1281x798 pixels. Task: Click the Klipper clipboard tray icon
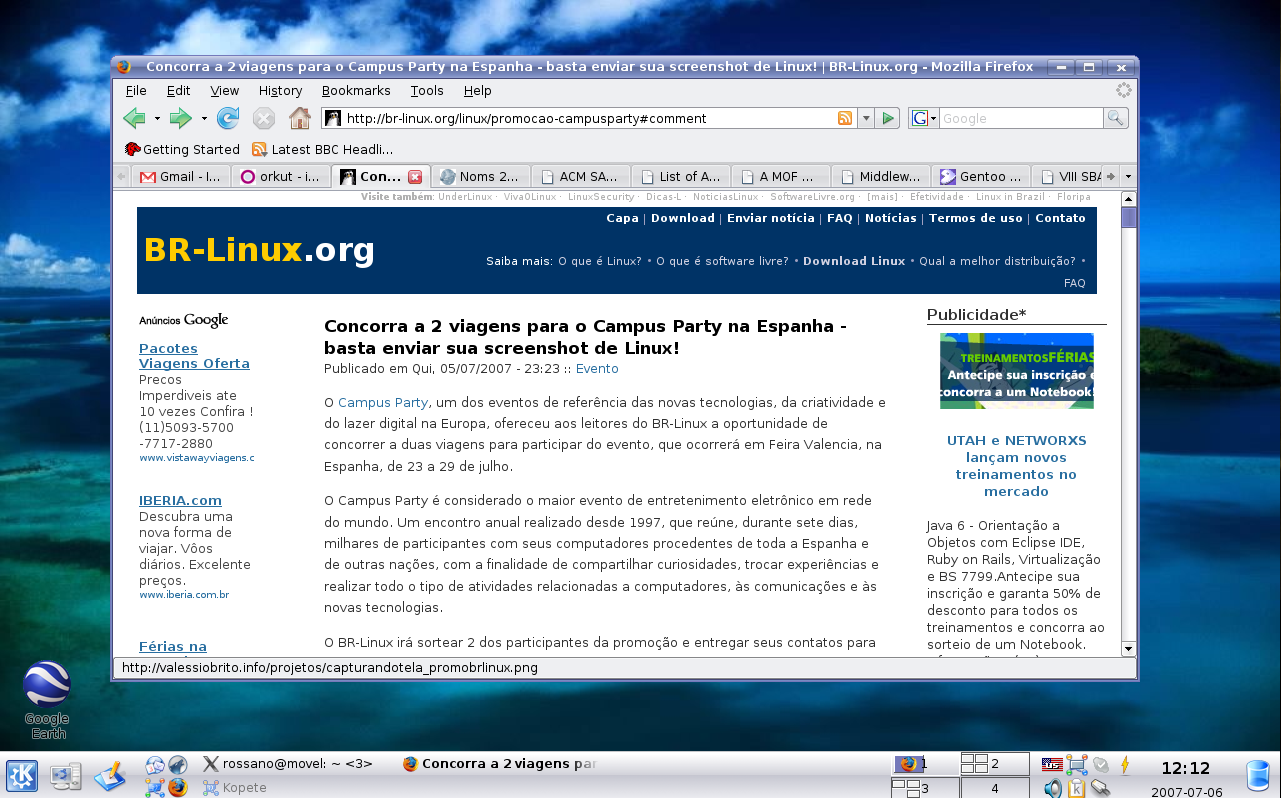tap(1077, 788)
